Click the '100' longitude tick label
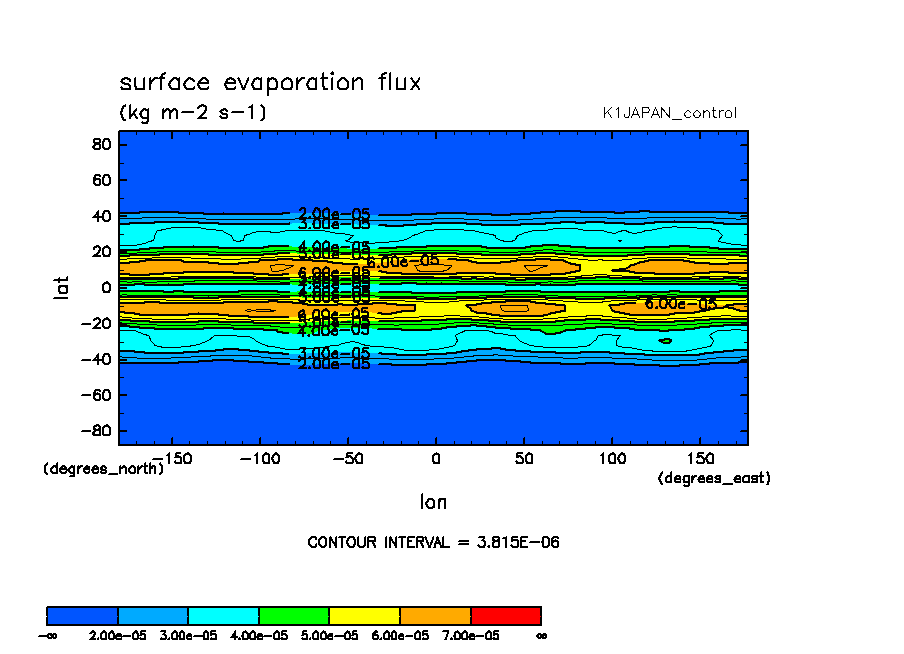This screenshot has width=904, height=654. click(611, 457)
